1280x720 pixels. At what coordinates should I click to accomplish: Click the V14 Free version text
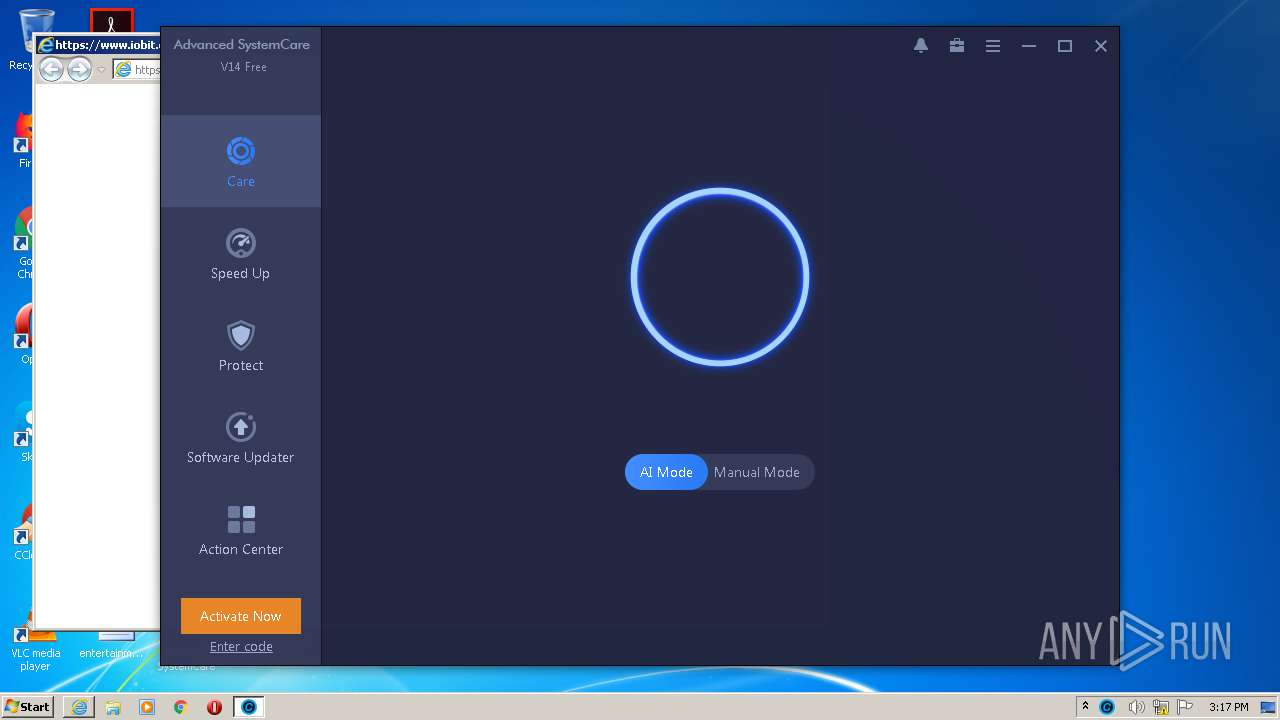coord(244,67)
